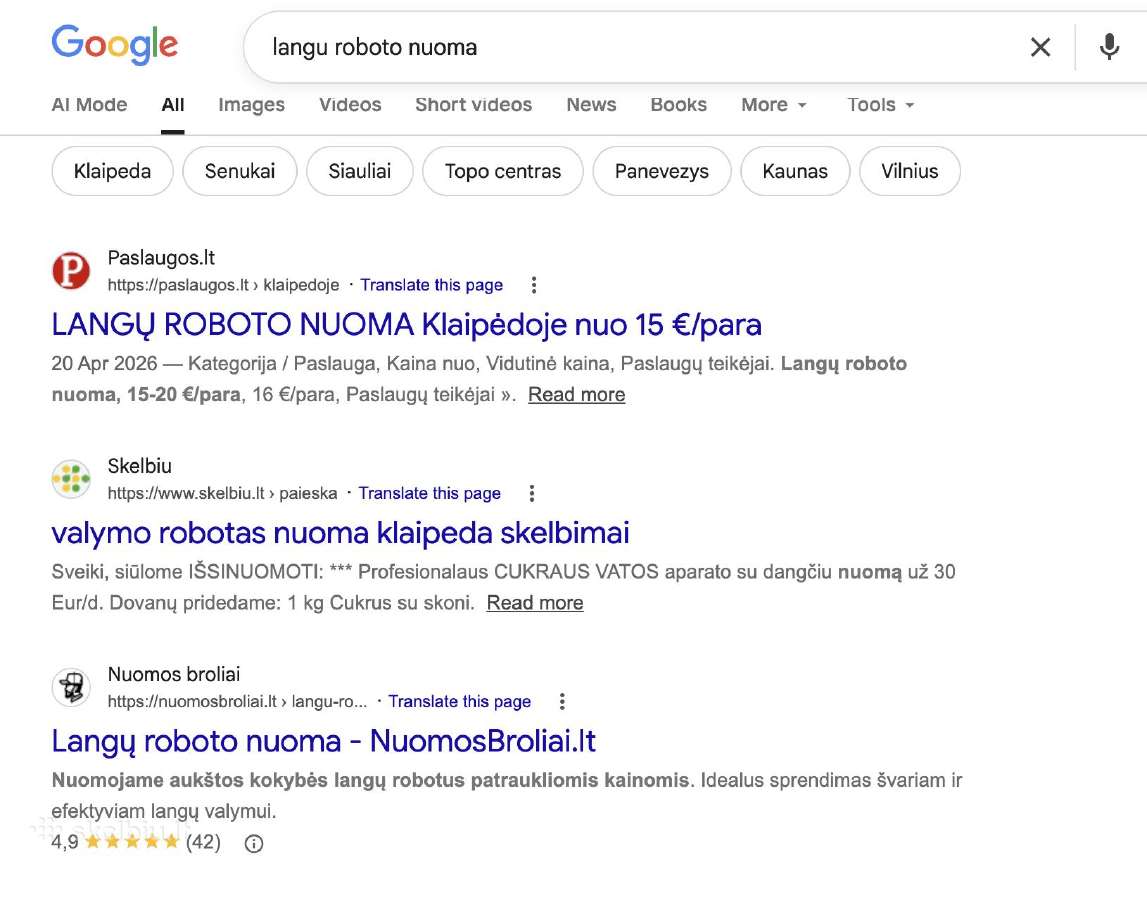1147x900 pixels.
Task: Click the Google logo
Action: point(115,45)
